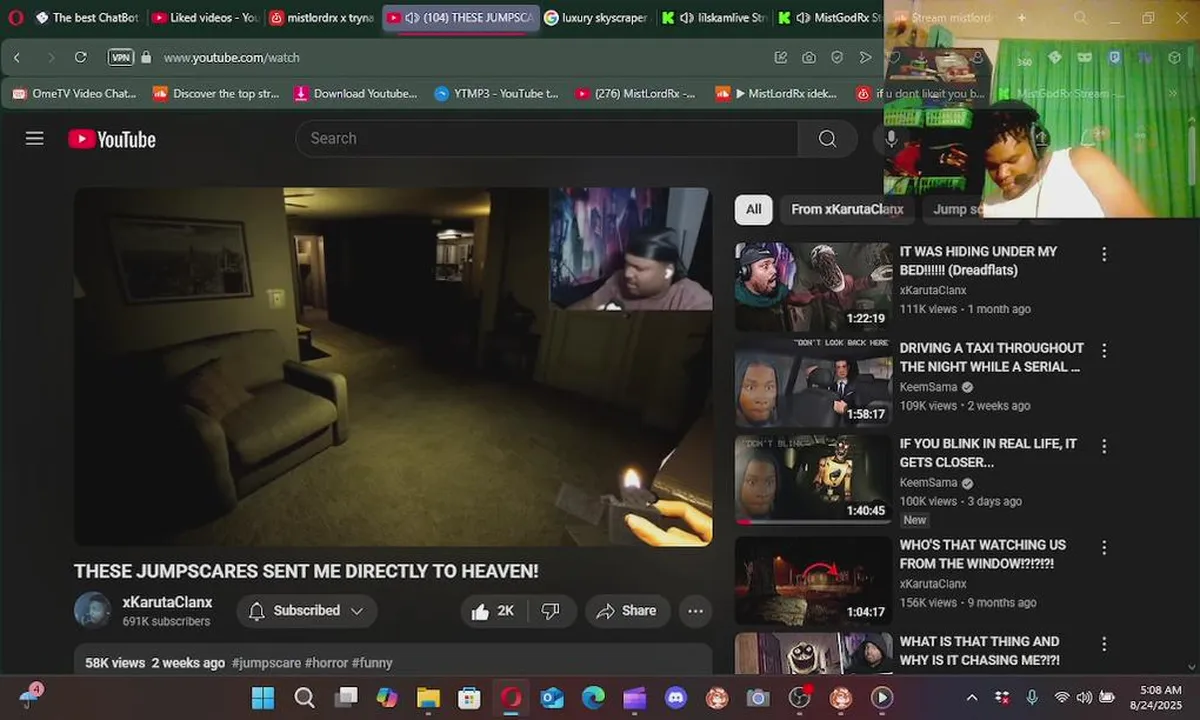
Task: Open Microsoft Edge from the taskbar
Action: [x=593, y=697]
